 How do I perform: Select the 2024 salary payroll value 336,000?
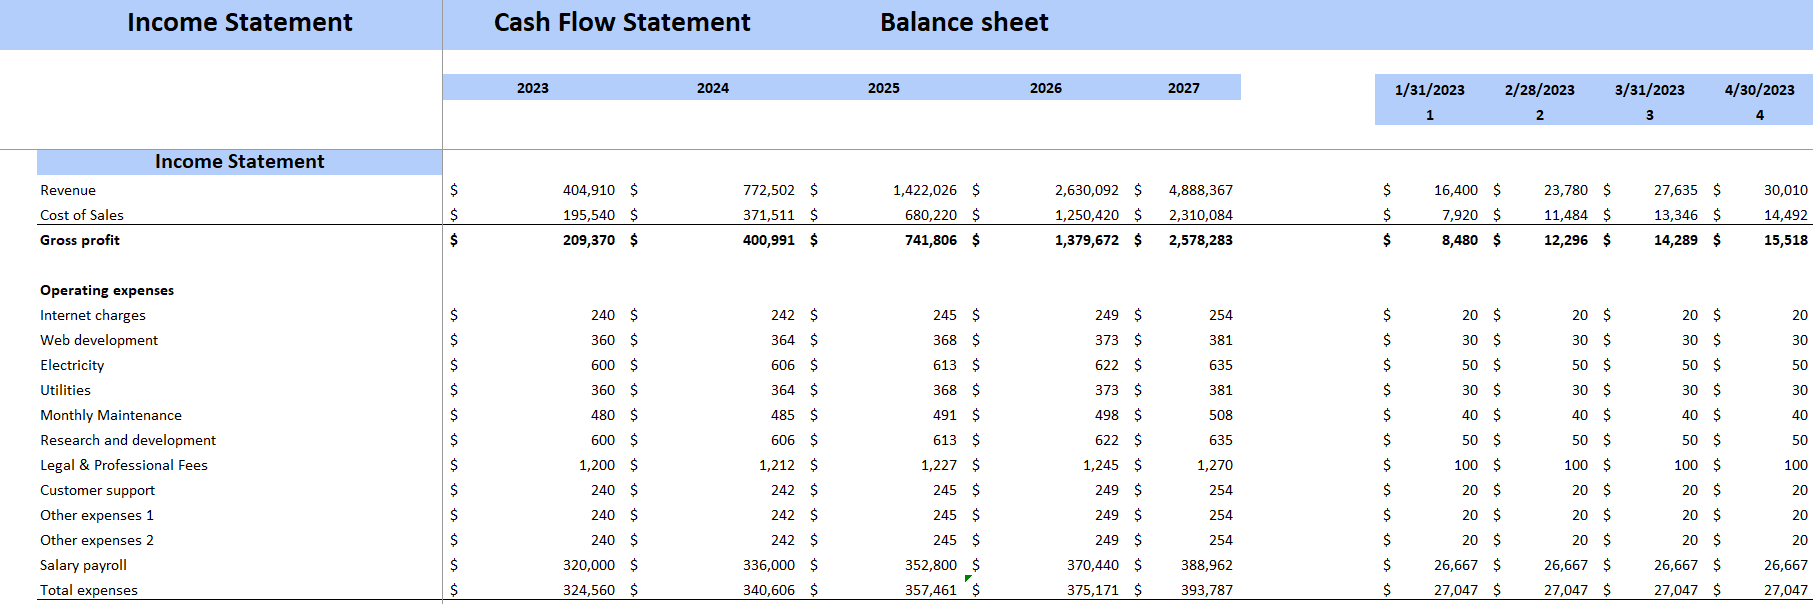pos(769,565)
